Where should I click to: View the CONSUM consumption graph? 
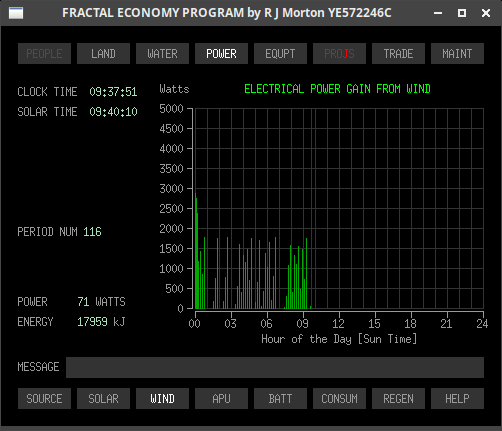coord(339,398)
